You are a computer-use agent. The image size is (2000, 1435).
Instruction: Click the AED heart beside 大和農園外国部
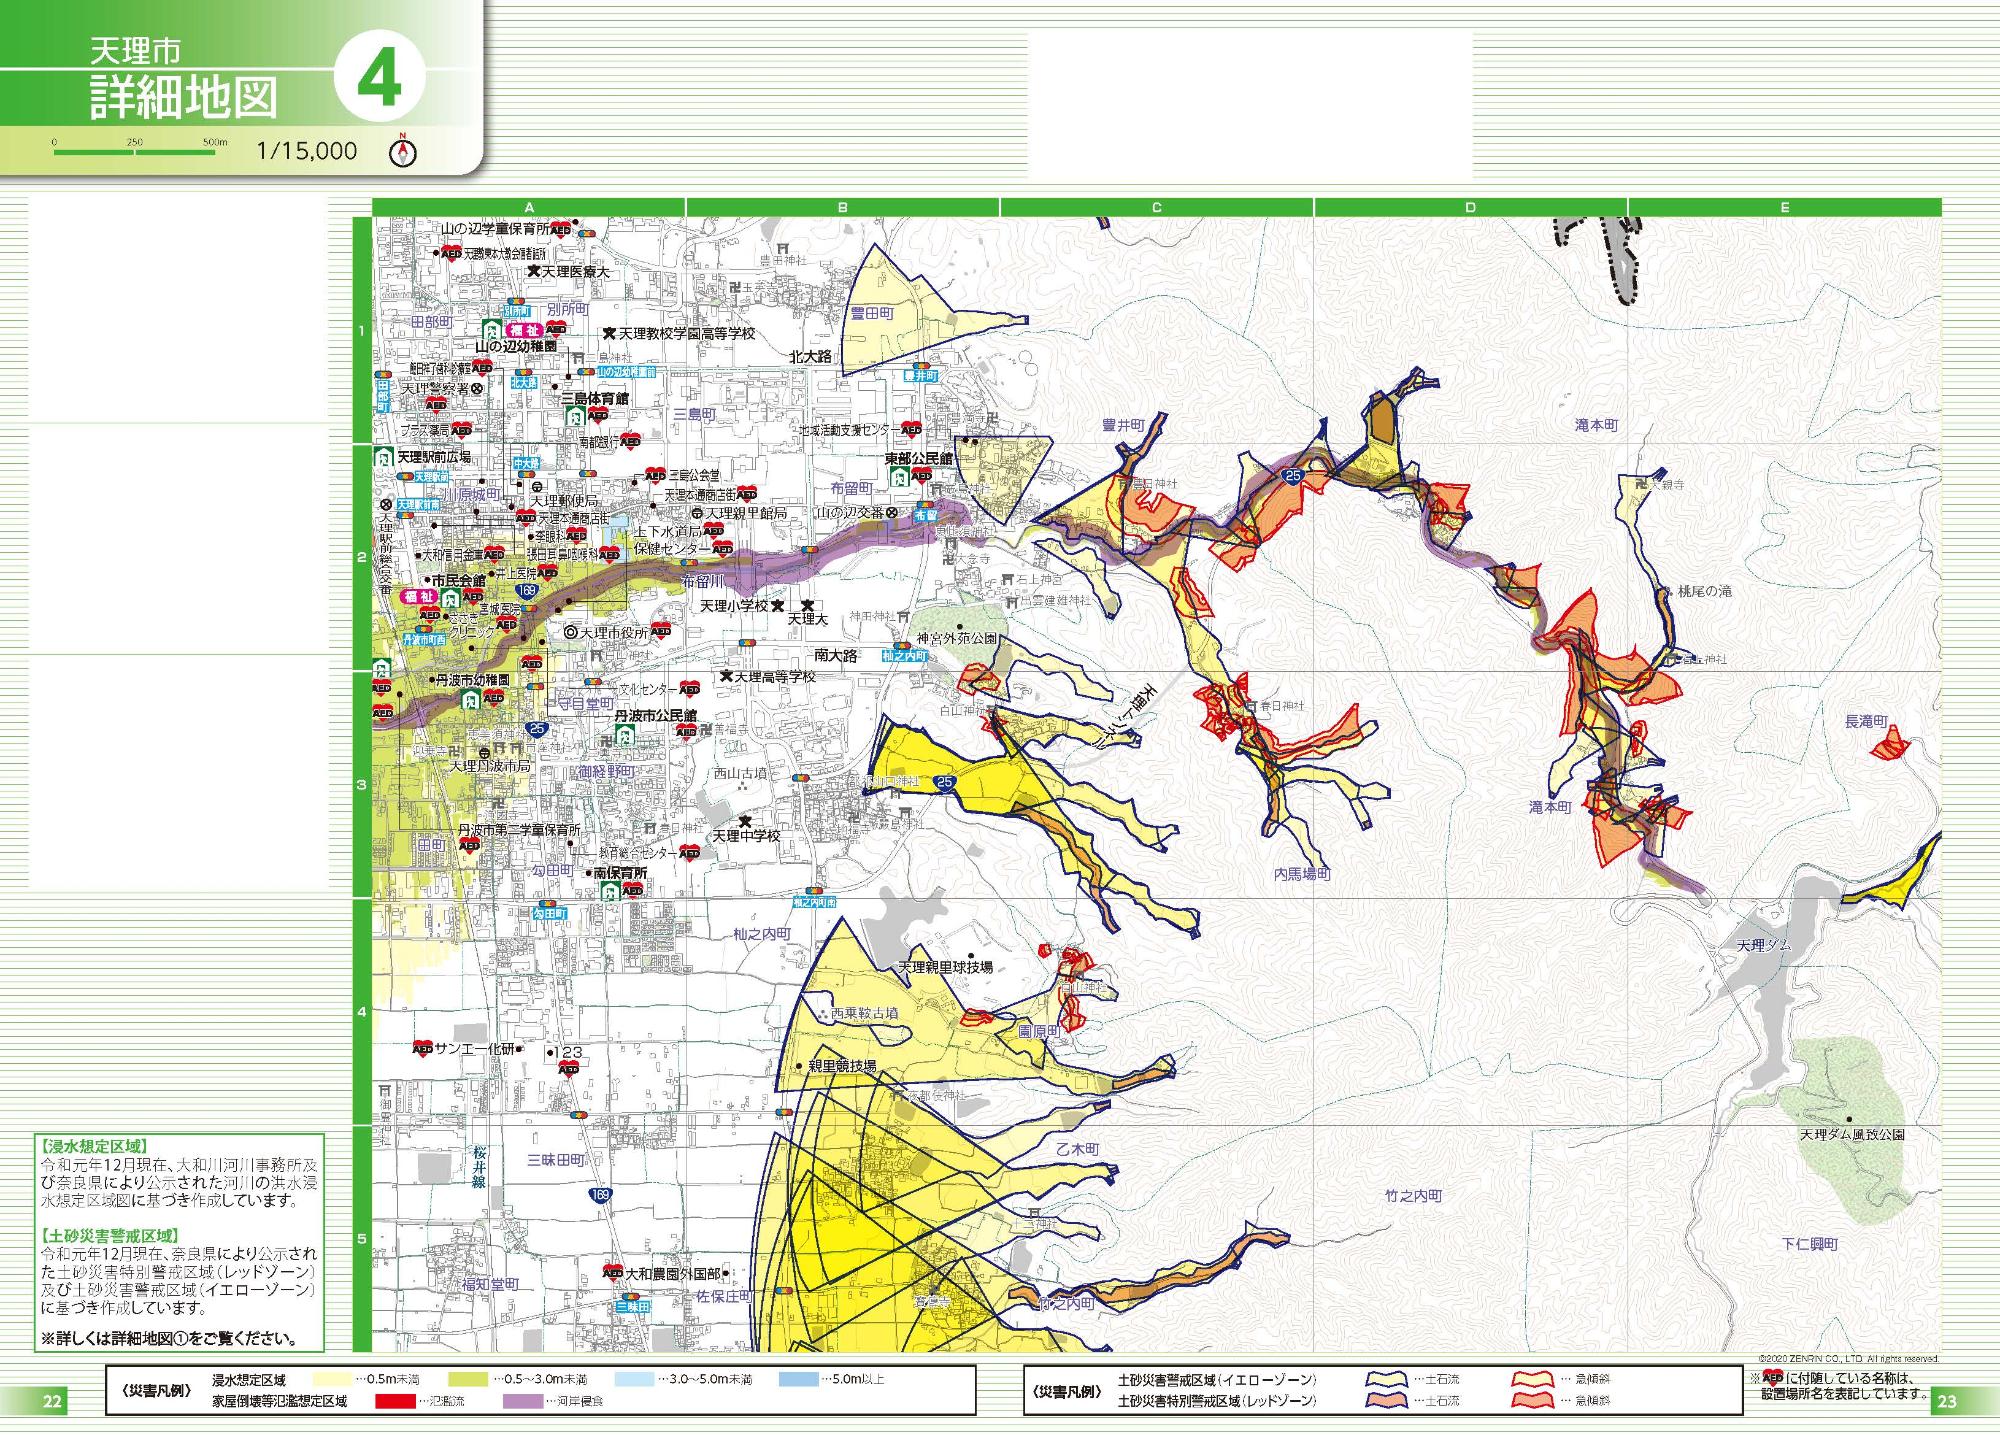coord(612,1274)
